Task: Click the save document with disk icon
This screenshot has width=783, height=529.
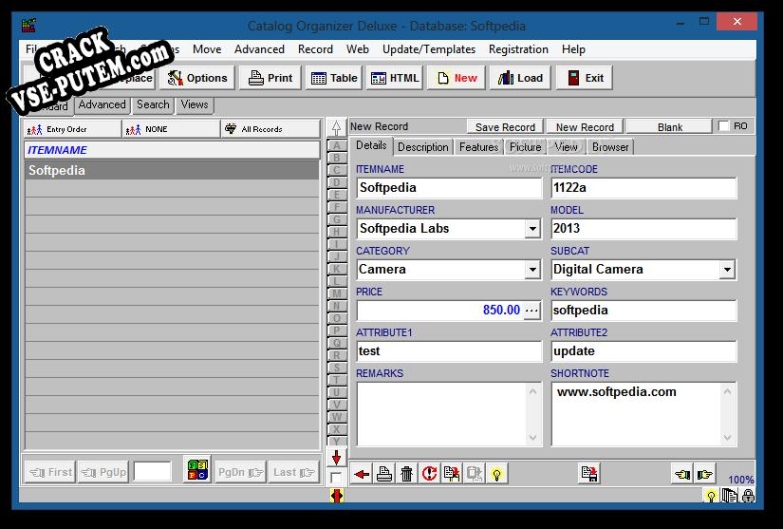Action: (x=590, y=474)
